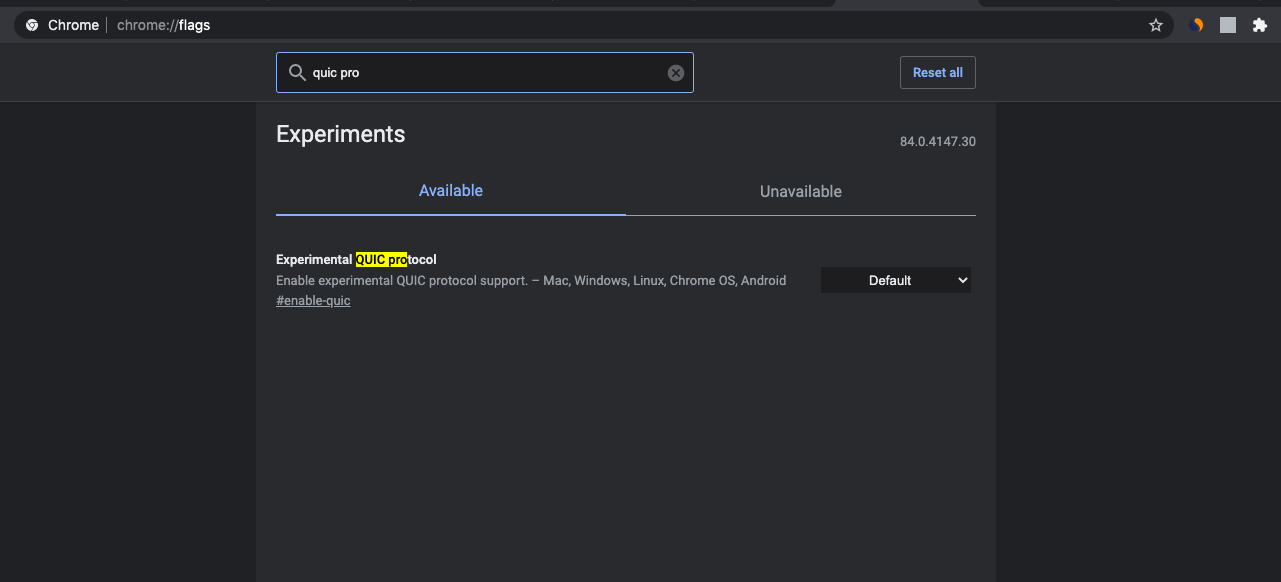Click the Experimental QUIC protocol title

356,260
